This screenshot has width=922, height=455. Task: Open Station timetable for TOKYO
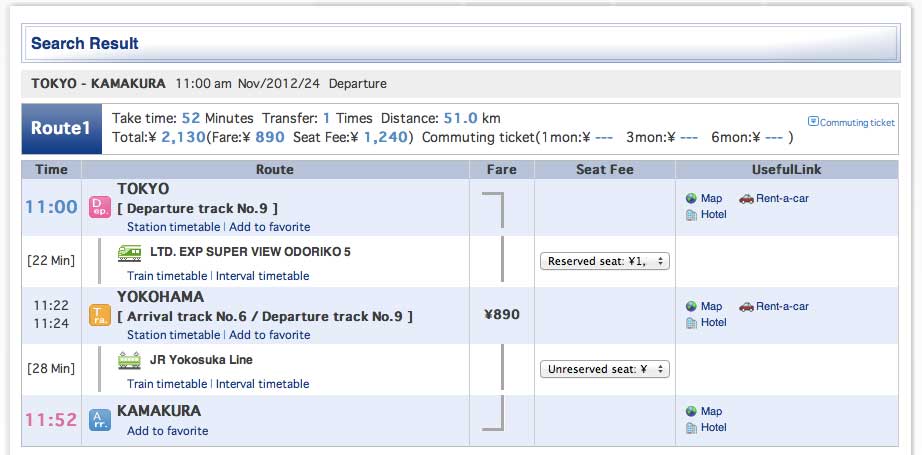[x=173, y=227]
